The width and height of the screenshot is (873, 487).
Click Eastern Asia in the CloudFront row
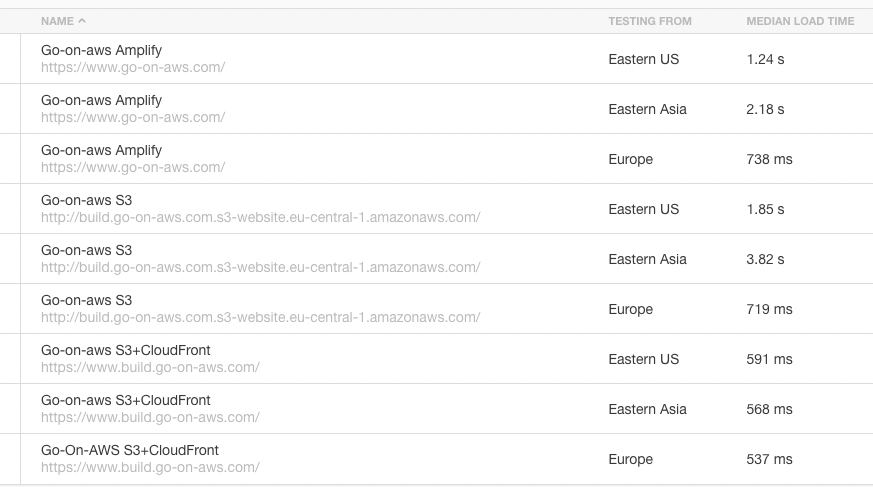click(647, 409)
